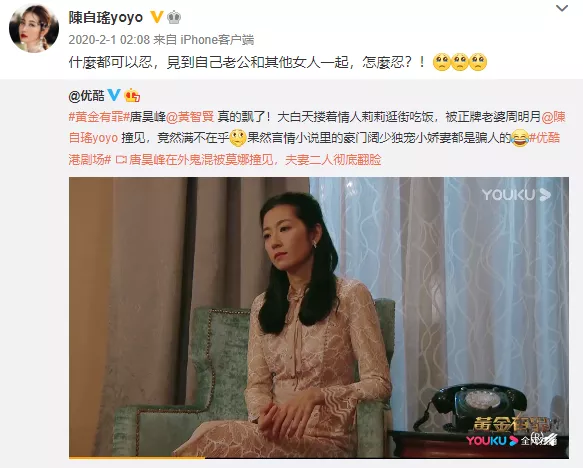Click the YOUKU watermark in the video corner
Image resolution: width=583 pixels, height=468 pixels.
[516, 194]
